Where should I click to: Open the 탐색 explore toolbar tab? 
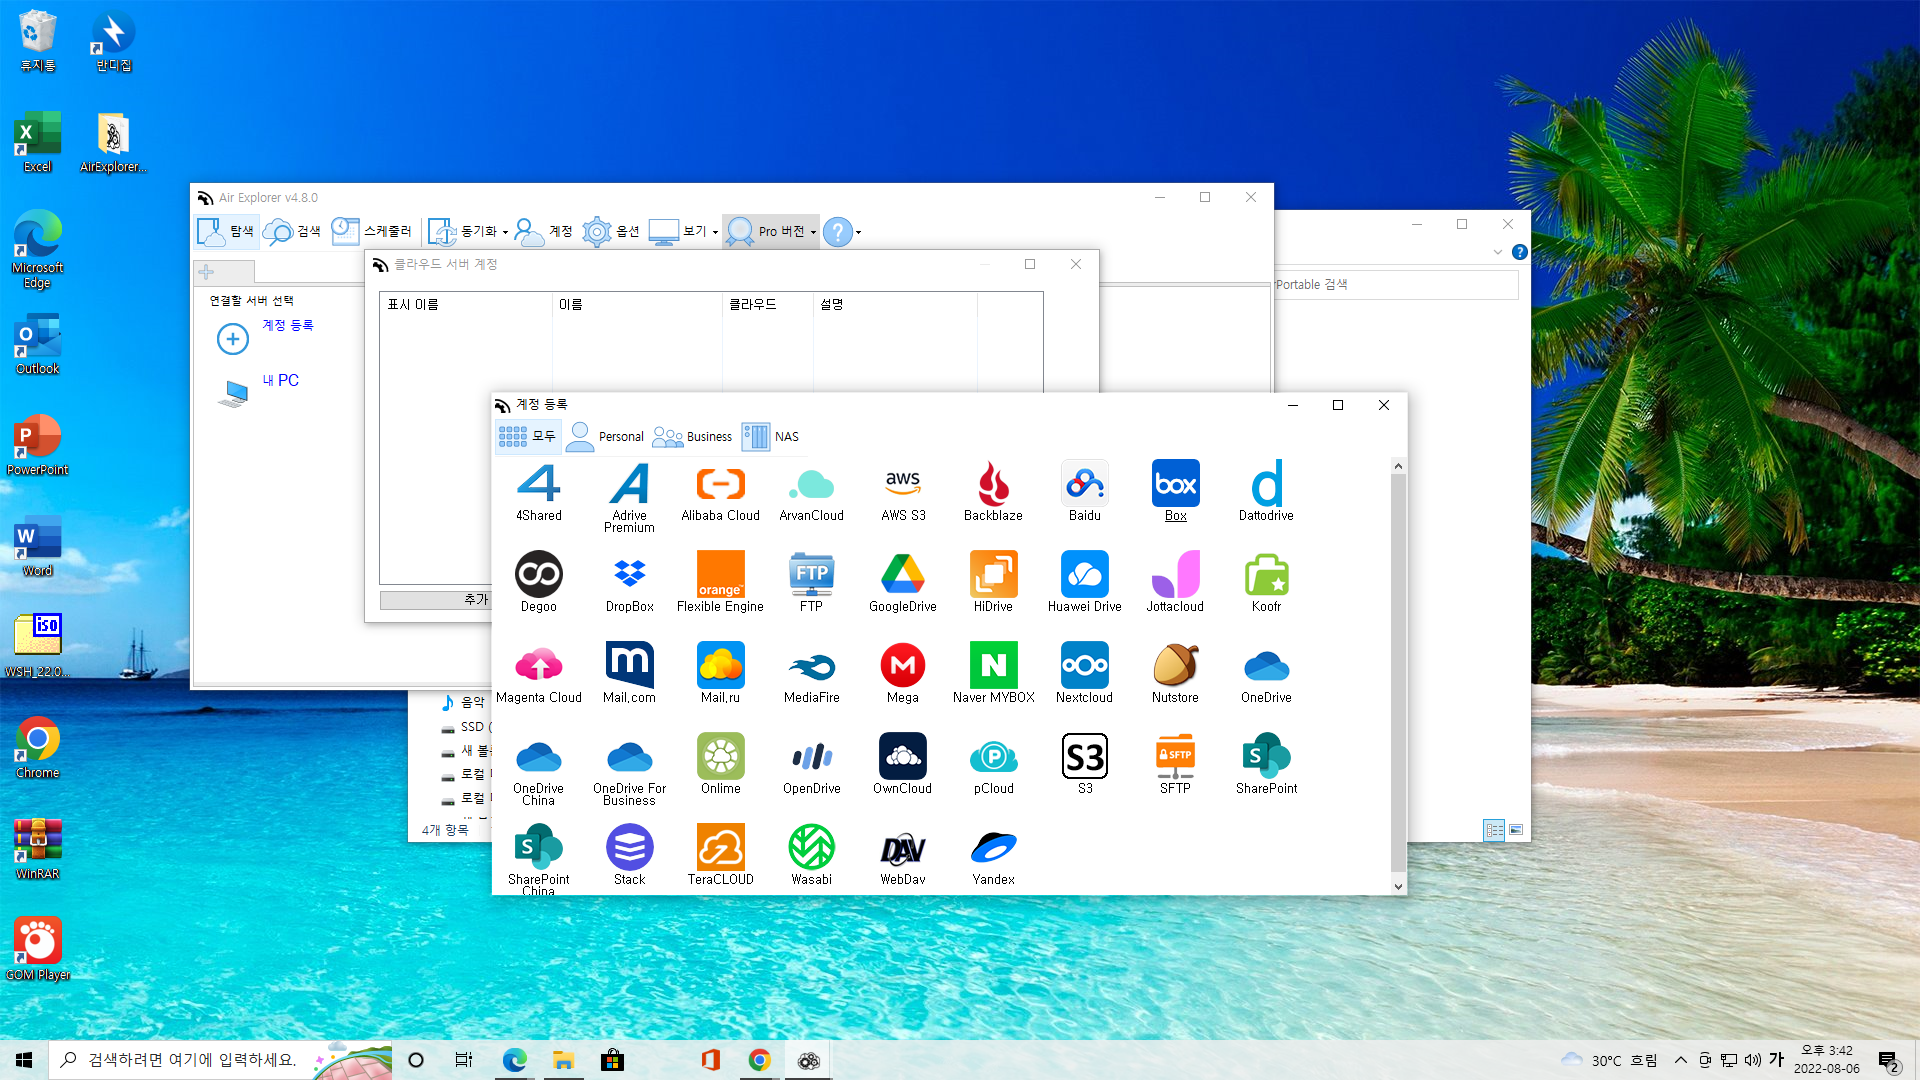point(226,231)
